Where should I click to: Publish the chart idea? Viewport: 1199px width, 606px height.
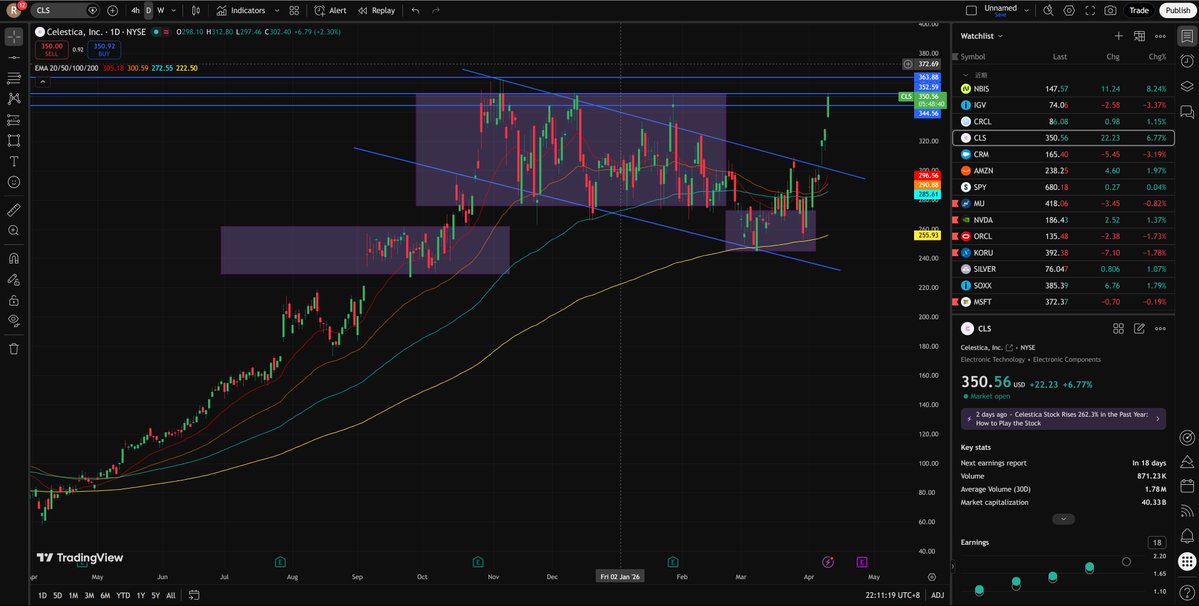click(1178, 11)
